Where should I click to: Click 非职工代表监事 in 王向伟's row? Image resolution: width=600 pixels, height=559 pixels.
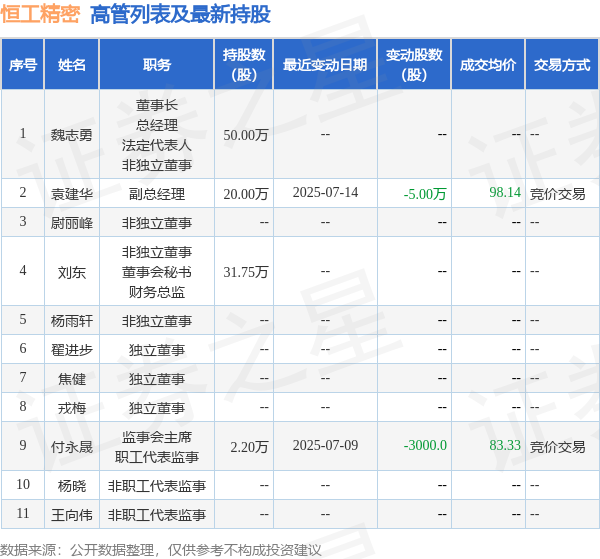[157, 515]
